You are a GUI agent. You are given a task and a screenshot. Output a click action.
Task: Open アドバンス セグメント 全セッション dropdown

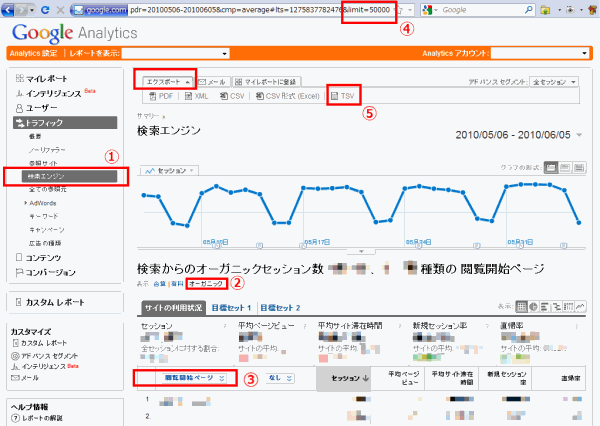coord(554,82)
